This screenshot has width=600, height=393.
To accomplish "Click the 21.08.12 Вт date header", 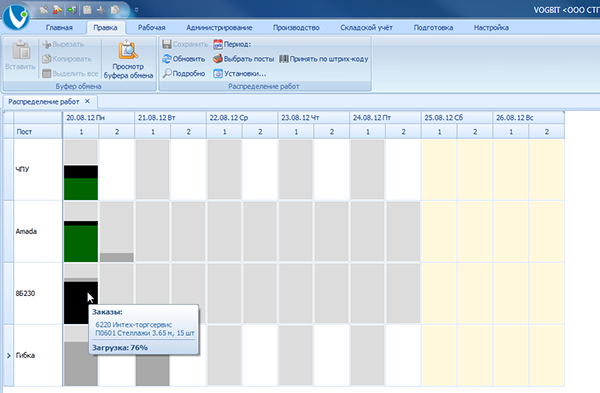I will [170, 117].
